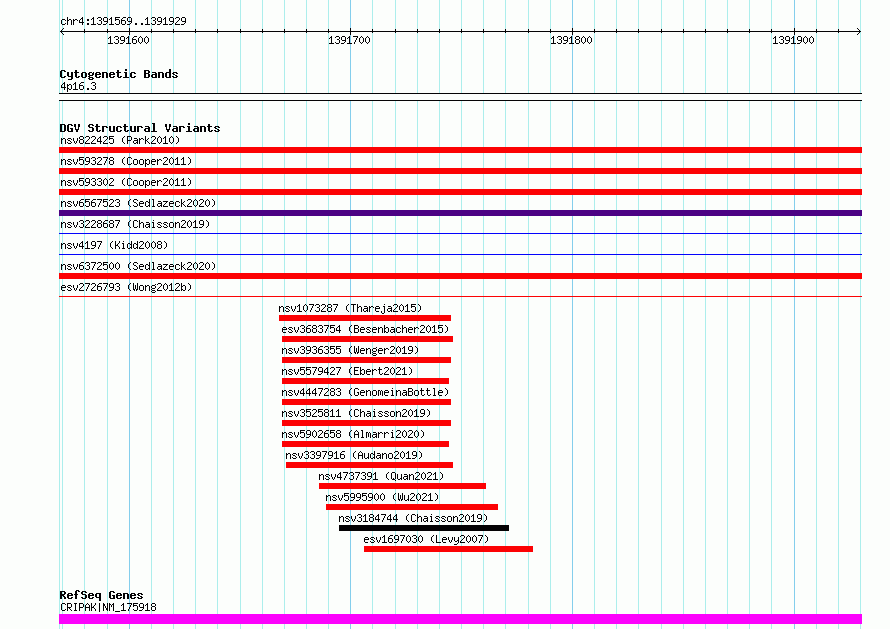Open esv1697030 (Levy2007) variant label
This screenshot has width=890, height=629.
point(426,539)
